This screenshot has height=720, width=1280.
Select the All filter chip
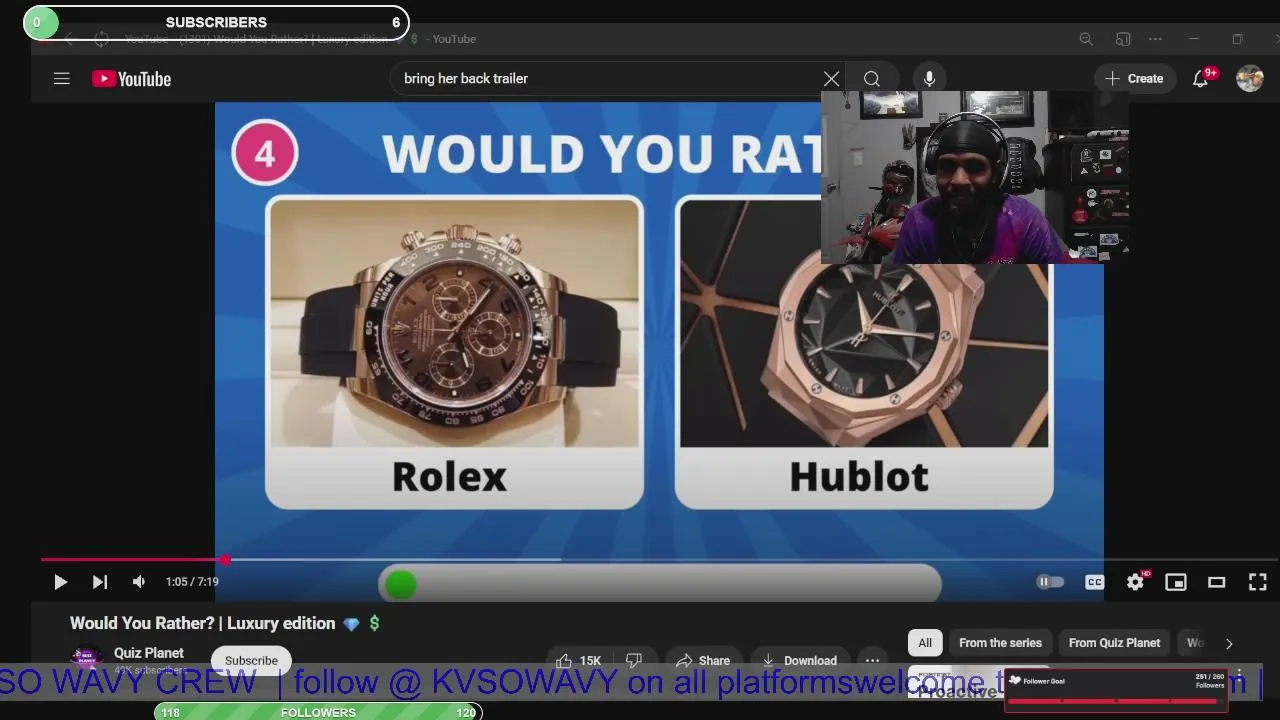pyautogui.click(x=925, y=643)
